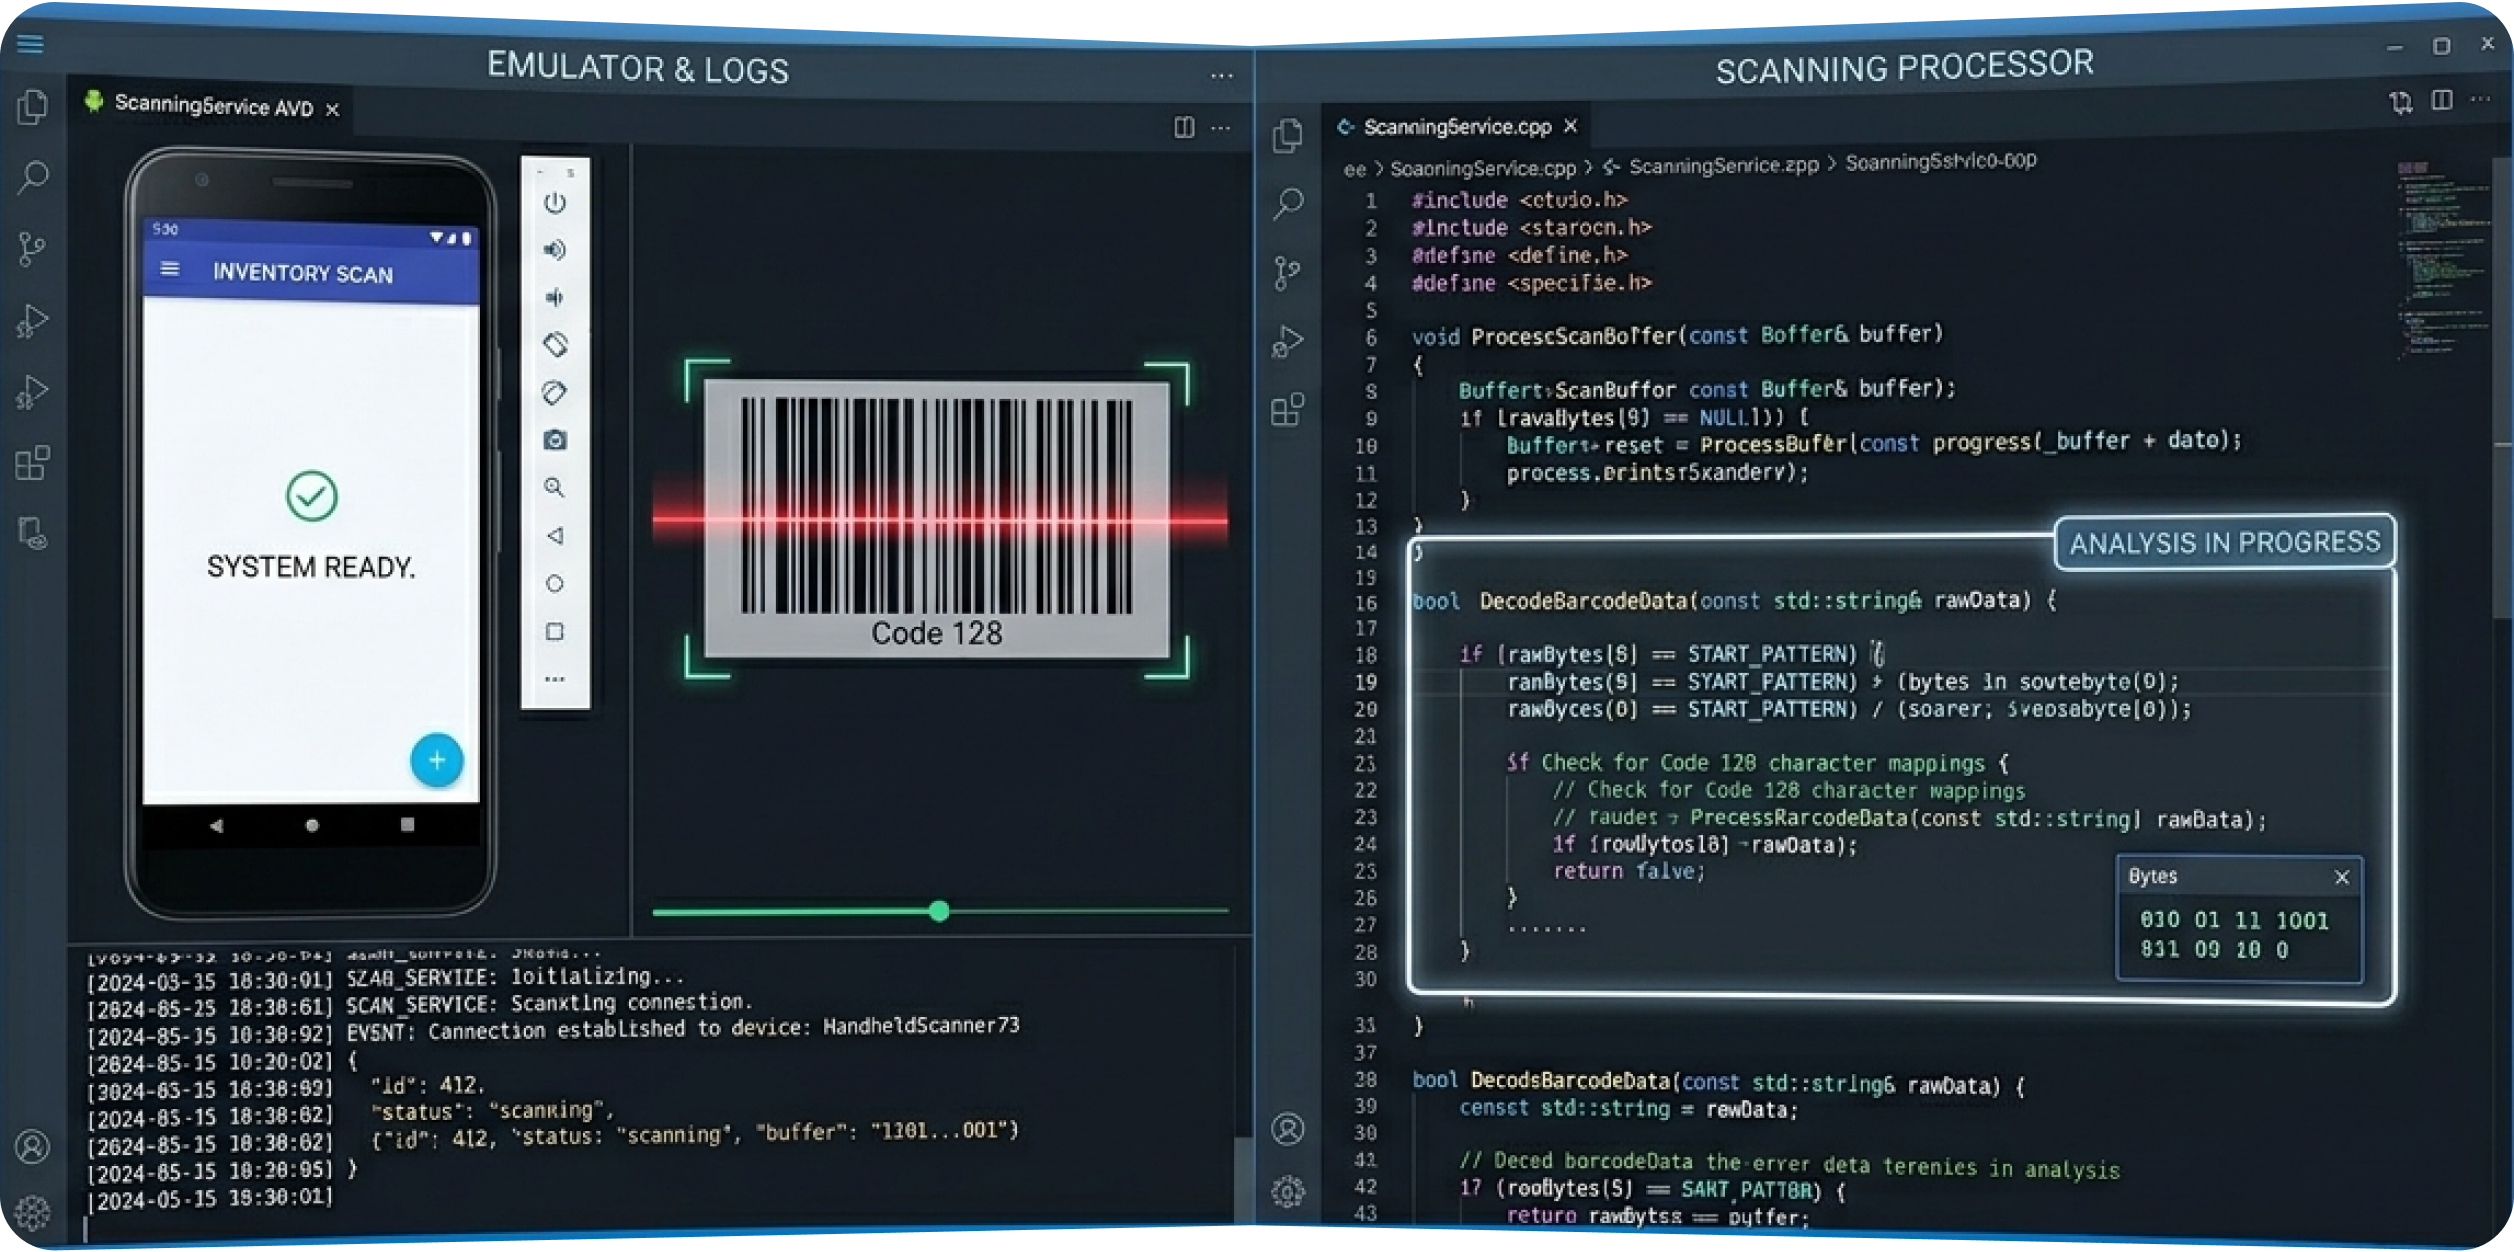Split the ScanningService AVD editor
This screenshot has height=1252, width=2514.
[x=1185, y=128]
